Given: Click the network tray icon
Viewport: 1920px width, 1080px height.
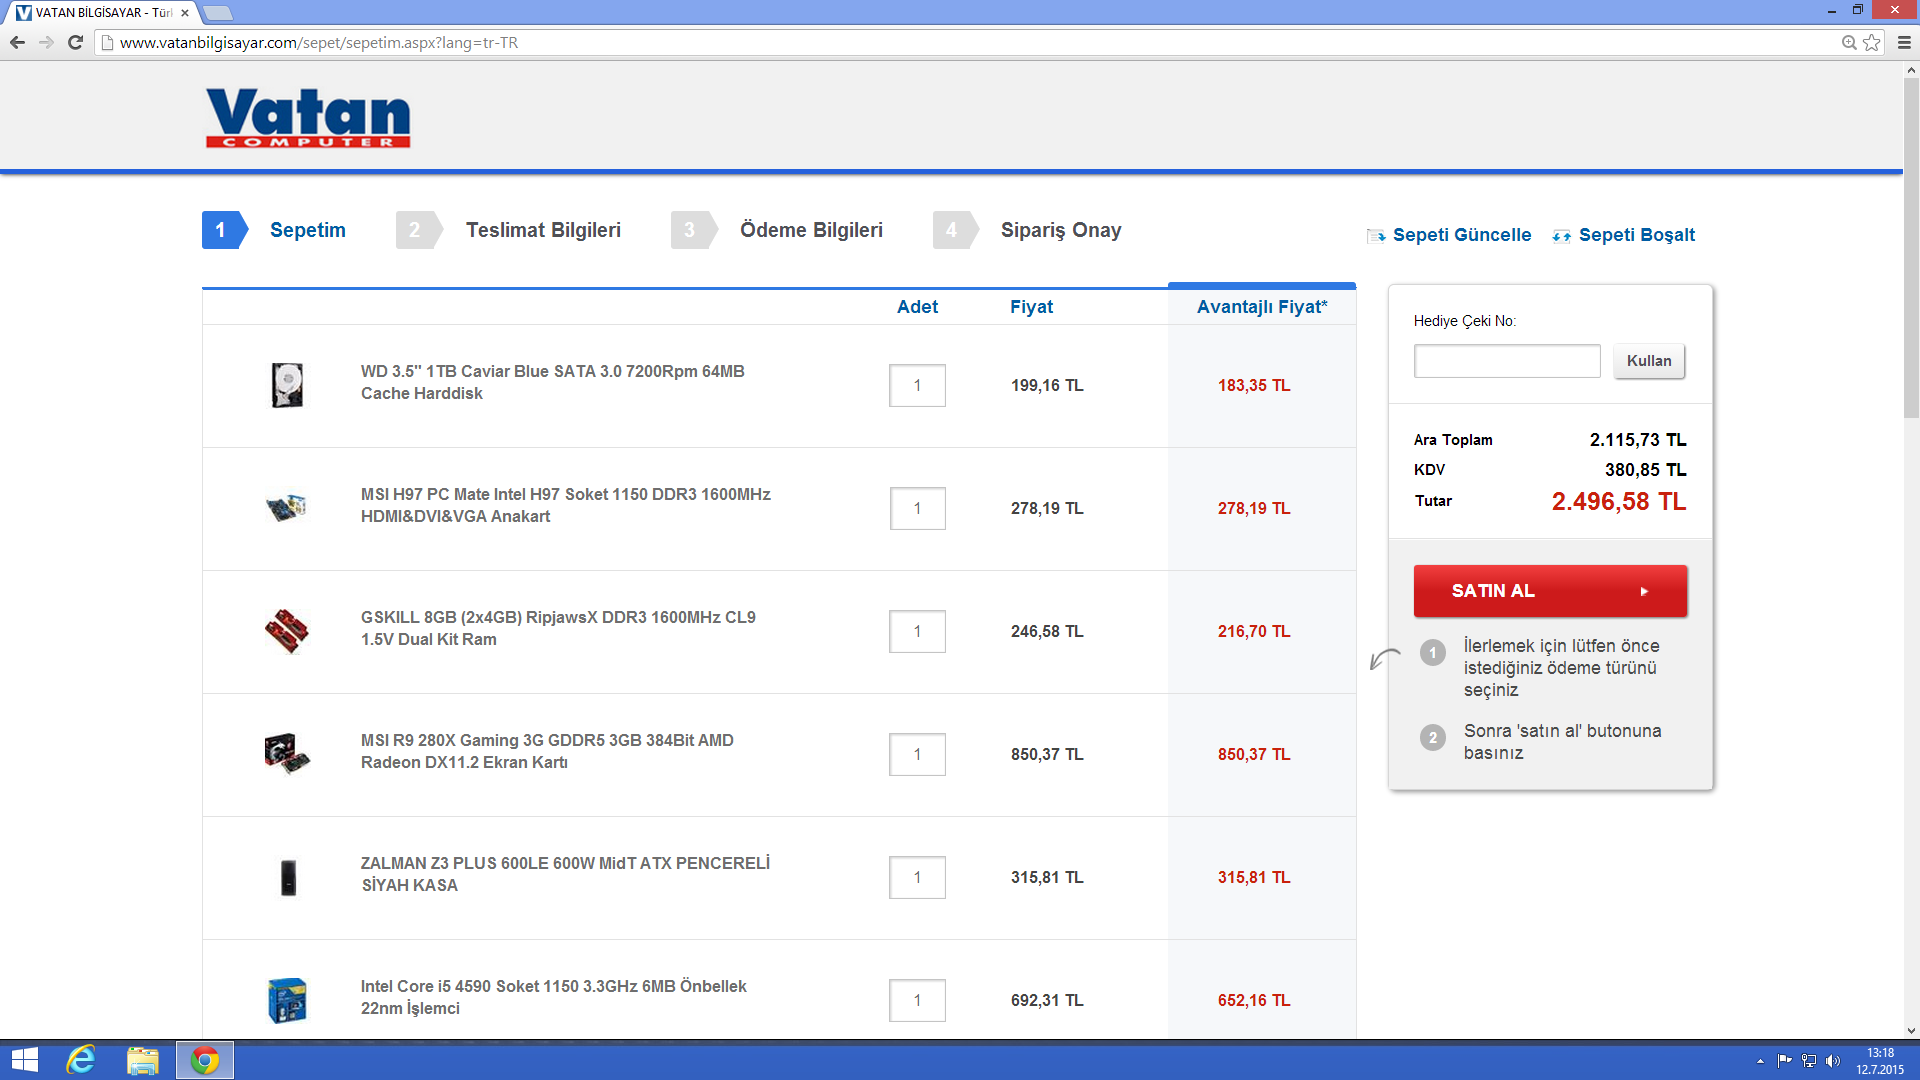Looking at the screenshot, I should click(1809, 1061).
